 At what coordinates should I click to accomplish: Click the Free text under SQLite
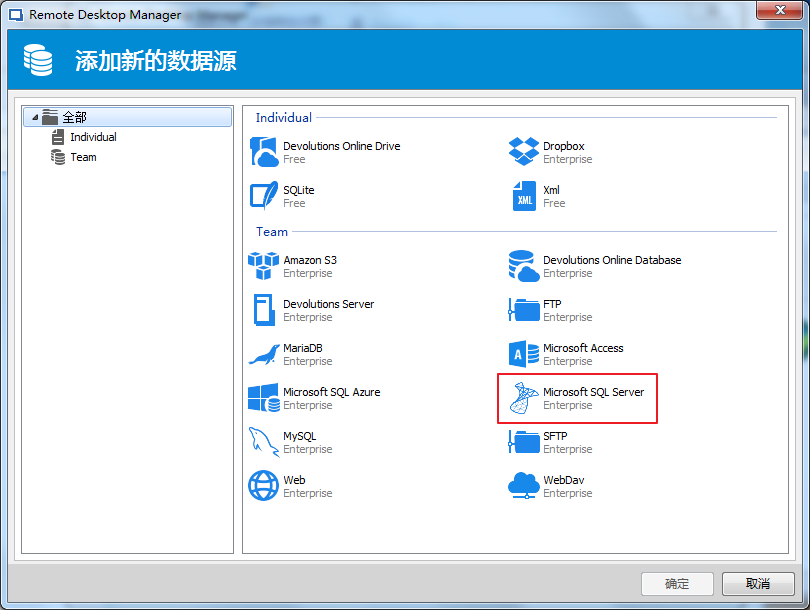point(294,203)
